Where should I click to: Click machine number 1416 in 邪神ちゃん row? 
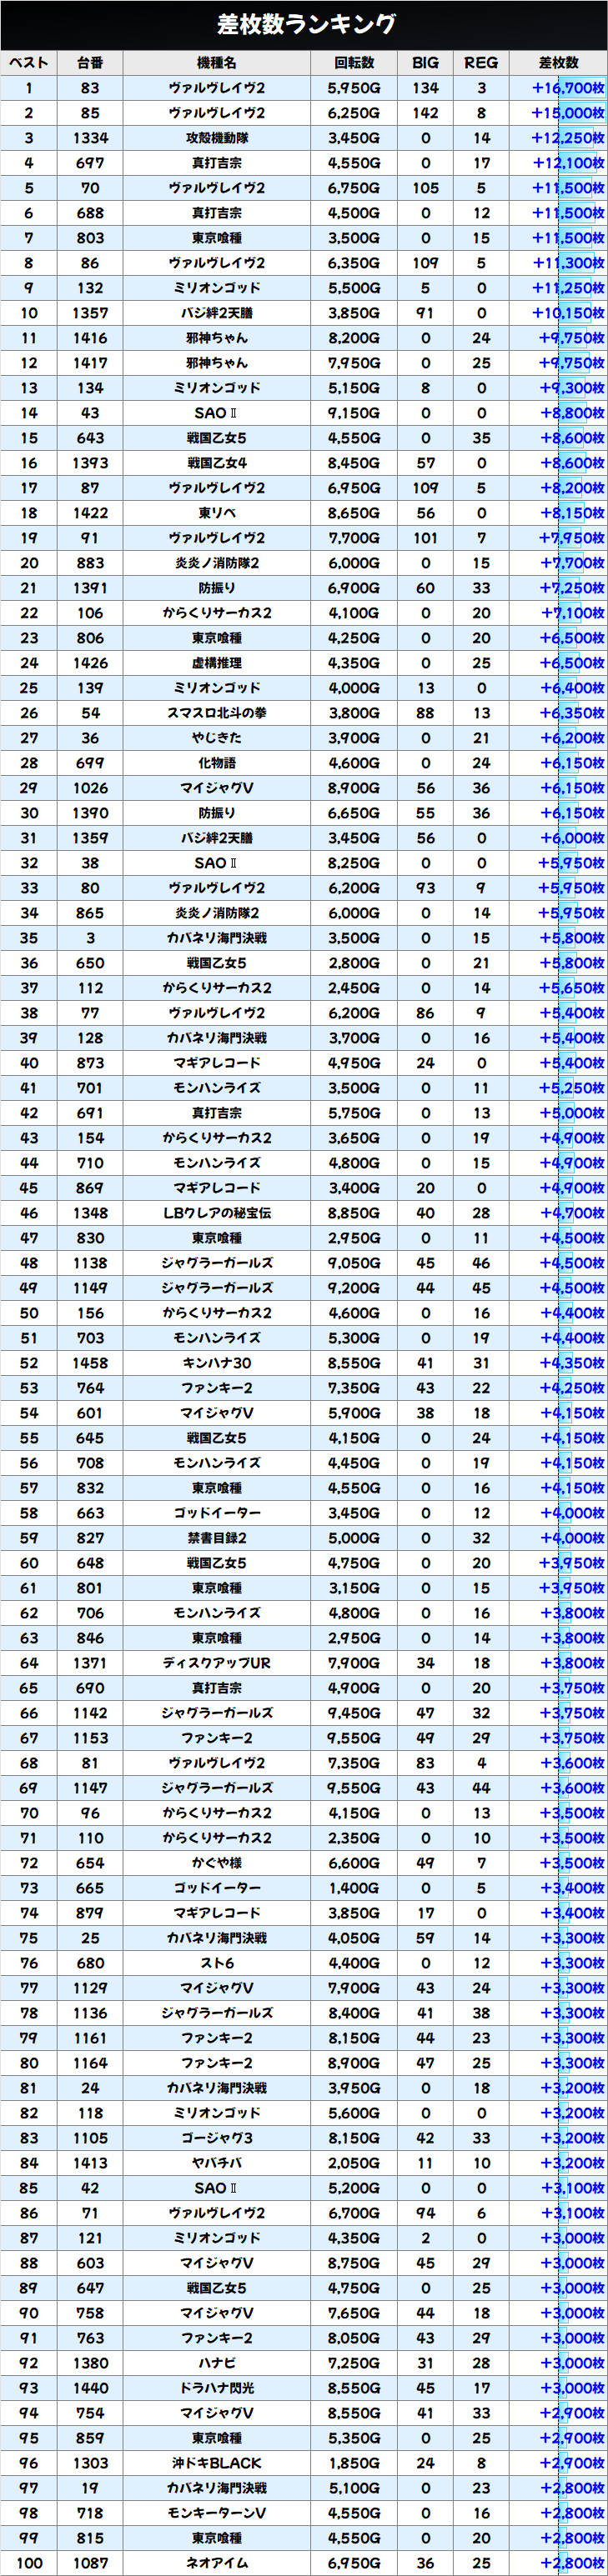tap(90, 338)
